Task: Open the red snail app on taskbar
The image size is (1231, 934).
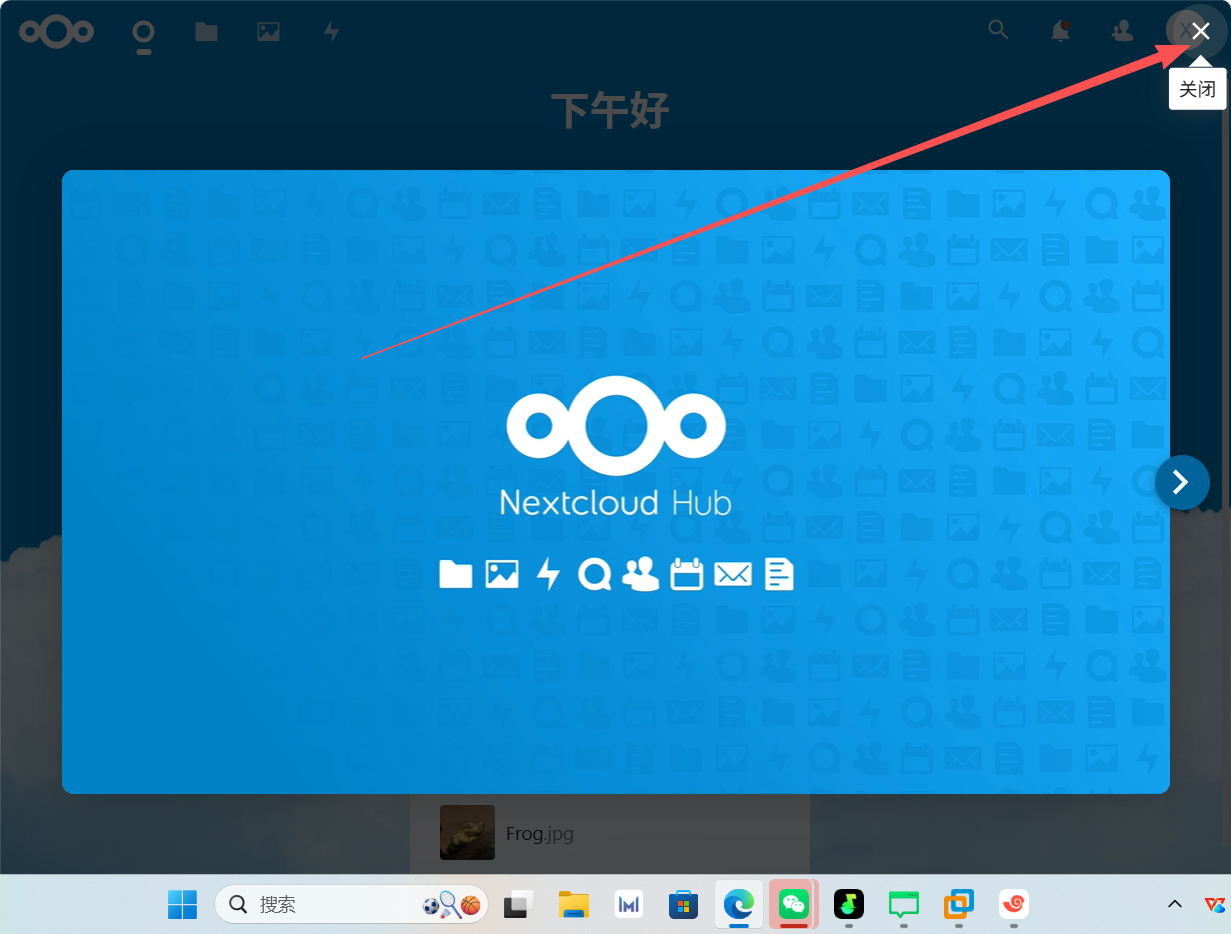Action: pos(1014,904)
